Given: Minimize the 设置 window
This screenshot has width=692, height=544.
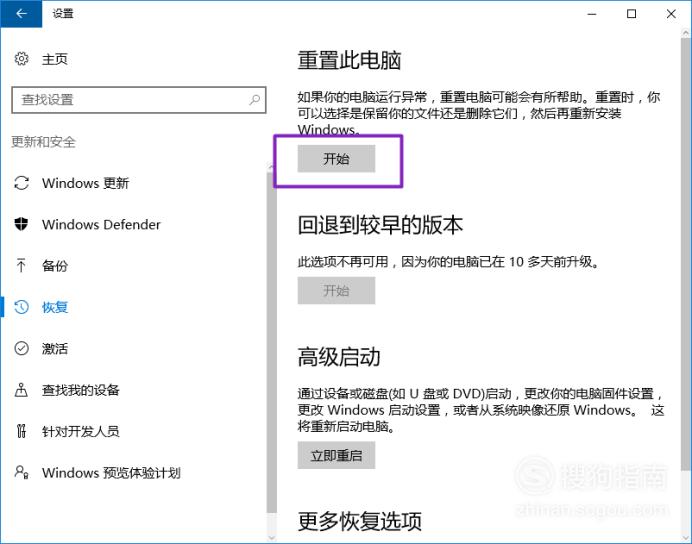Looking at the screenshot, I should pyautogui.click(x=592, y=14).
